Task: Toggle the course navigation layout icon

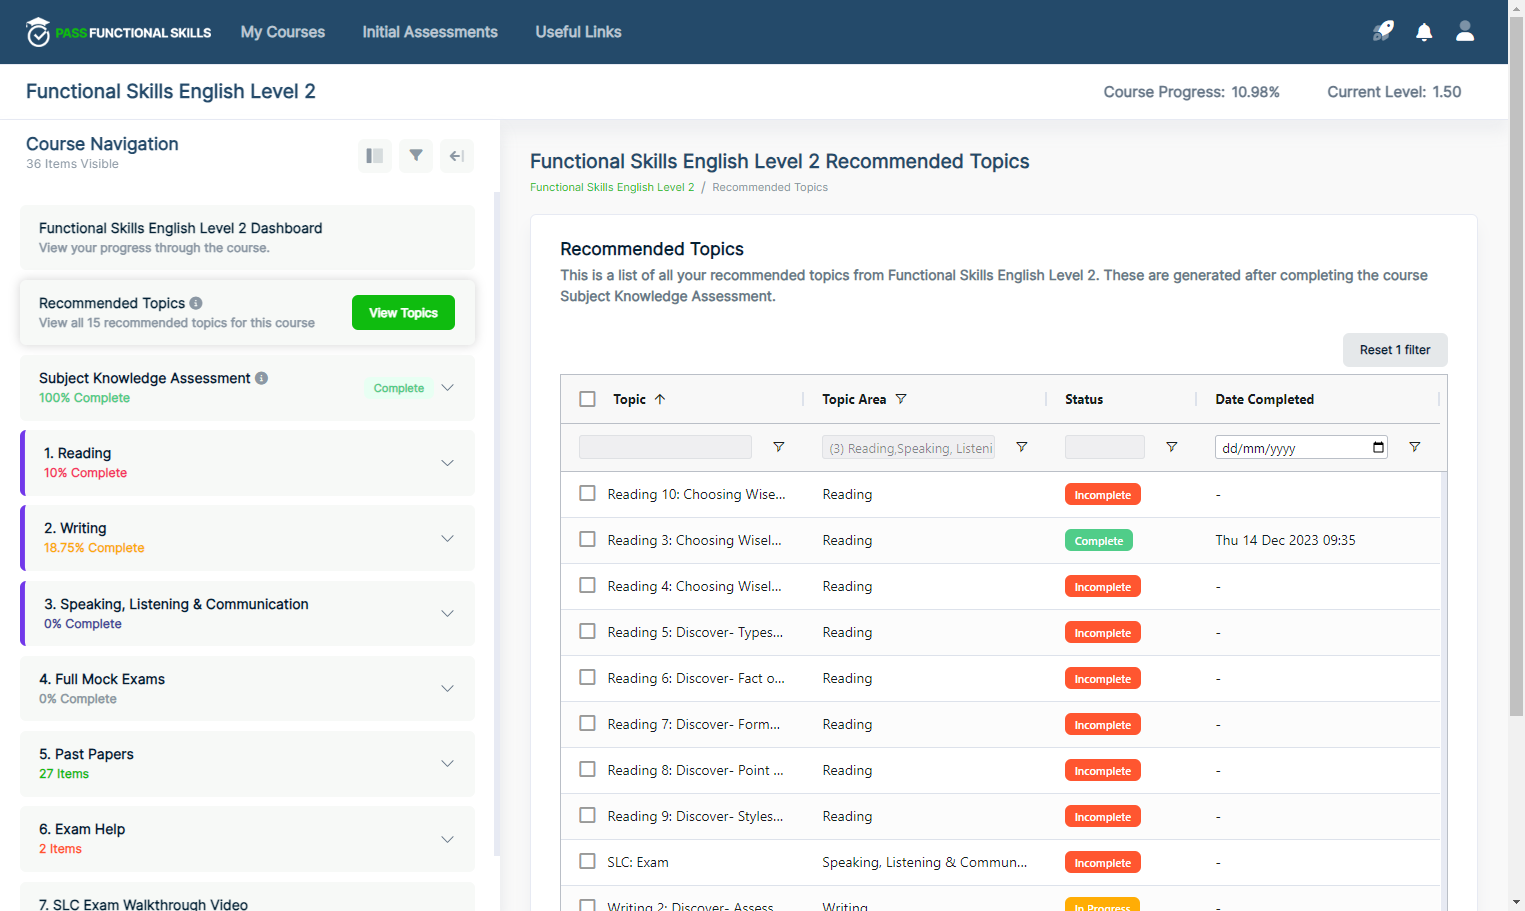Action: [x=375, y=156]
